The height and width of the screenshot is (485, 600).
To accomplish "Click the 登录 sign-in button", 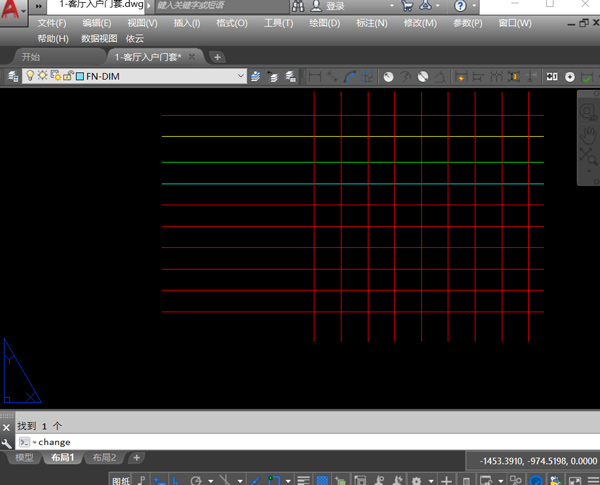I will [327, 6].
